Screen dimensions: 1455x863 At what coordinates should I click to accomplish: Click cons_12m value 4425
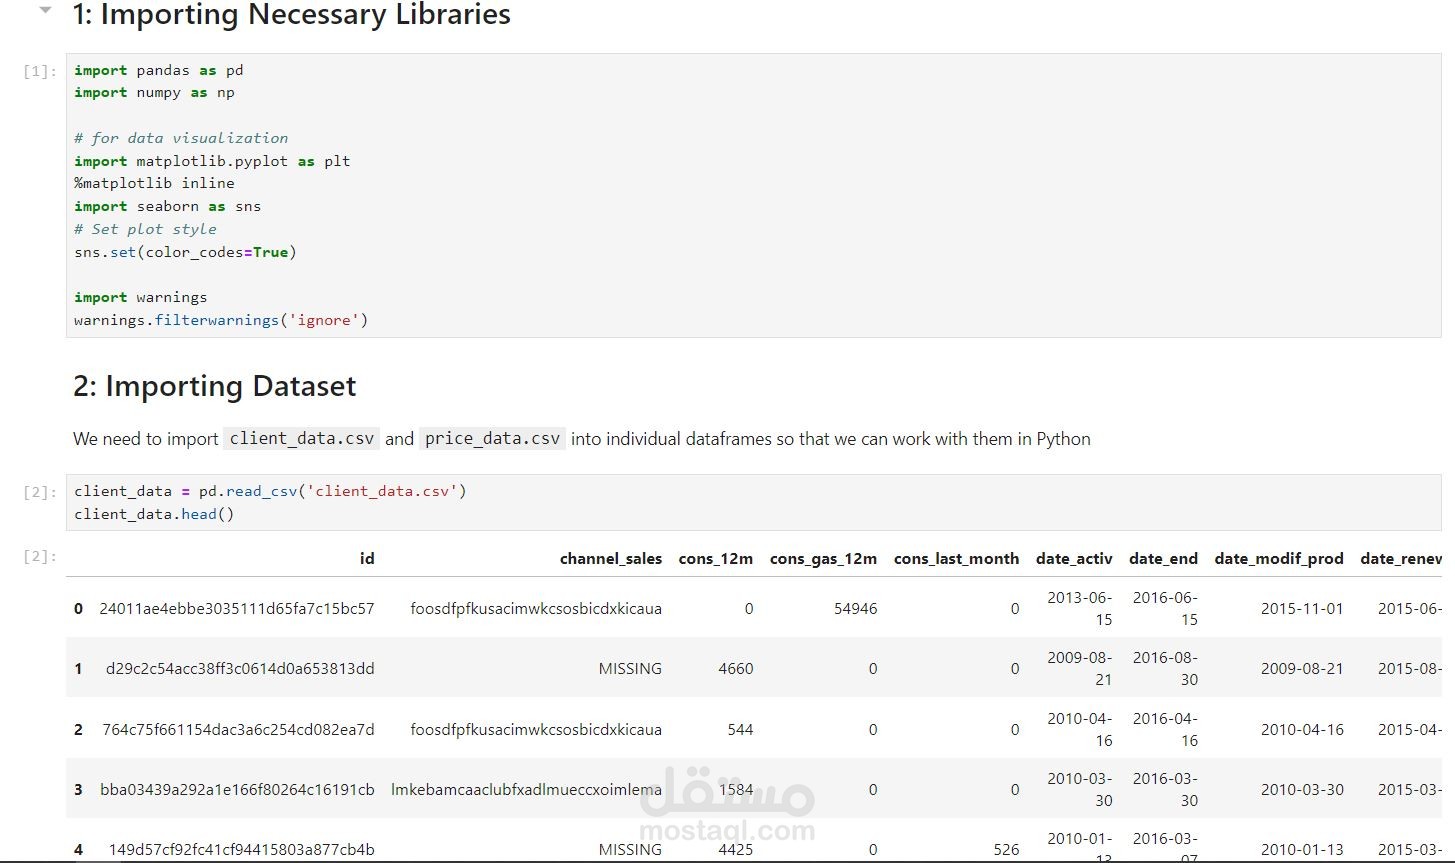[x=735, y=850]
